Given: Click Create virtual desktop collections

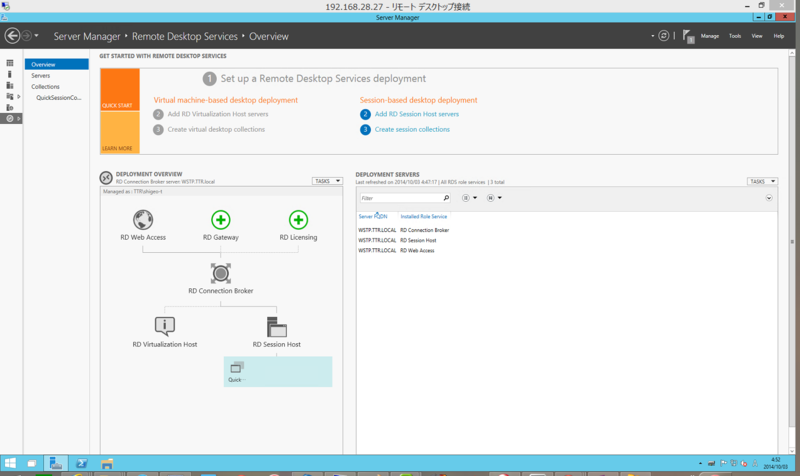Looking at the screenshot, I should pyautogui.click(x=216, y=130).
